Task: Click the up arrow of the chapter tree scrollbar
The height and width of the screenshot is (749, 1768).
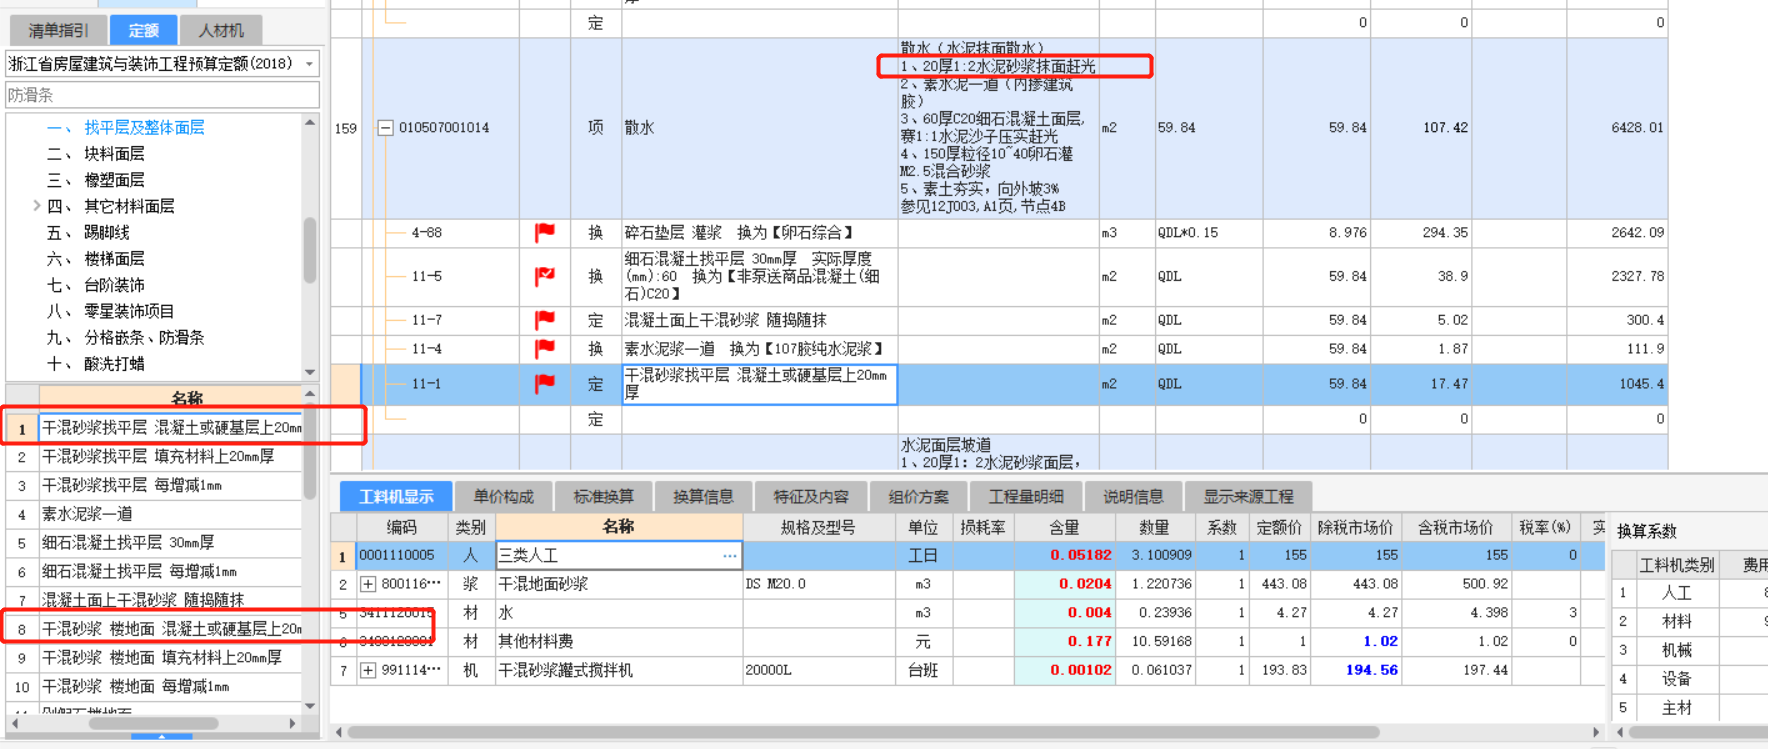Action: (310, 123)
